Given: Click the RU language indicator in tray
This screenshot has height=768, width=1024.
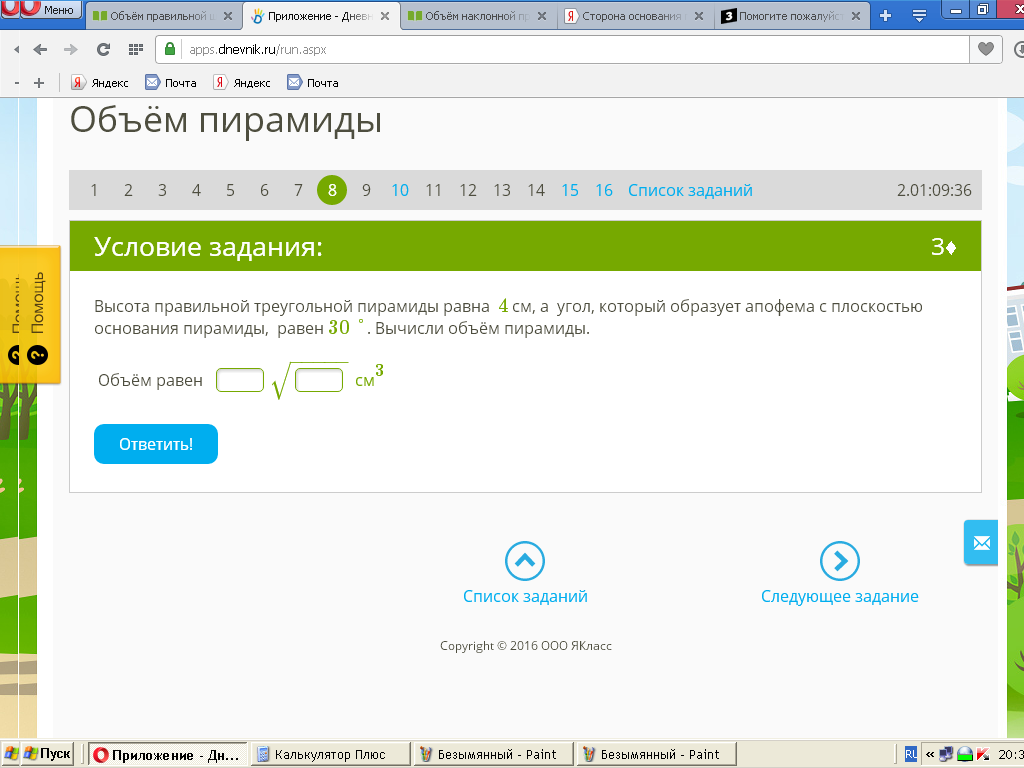Looking at the screenshot, I should pos(910,754).
